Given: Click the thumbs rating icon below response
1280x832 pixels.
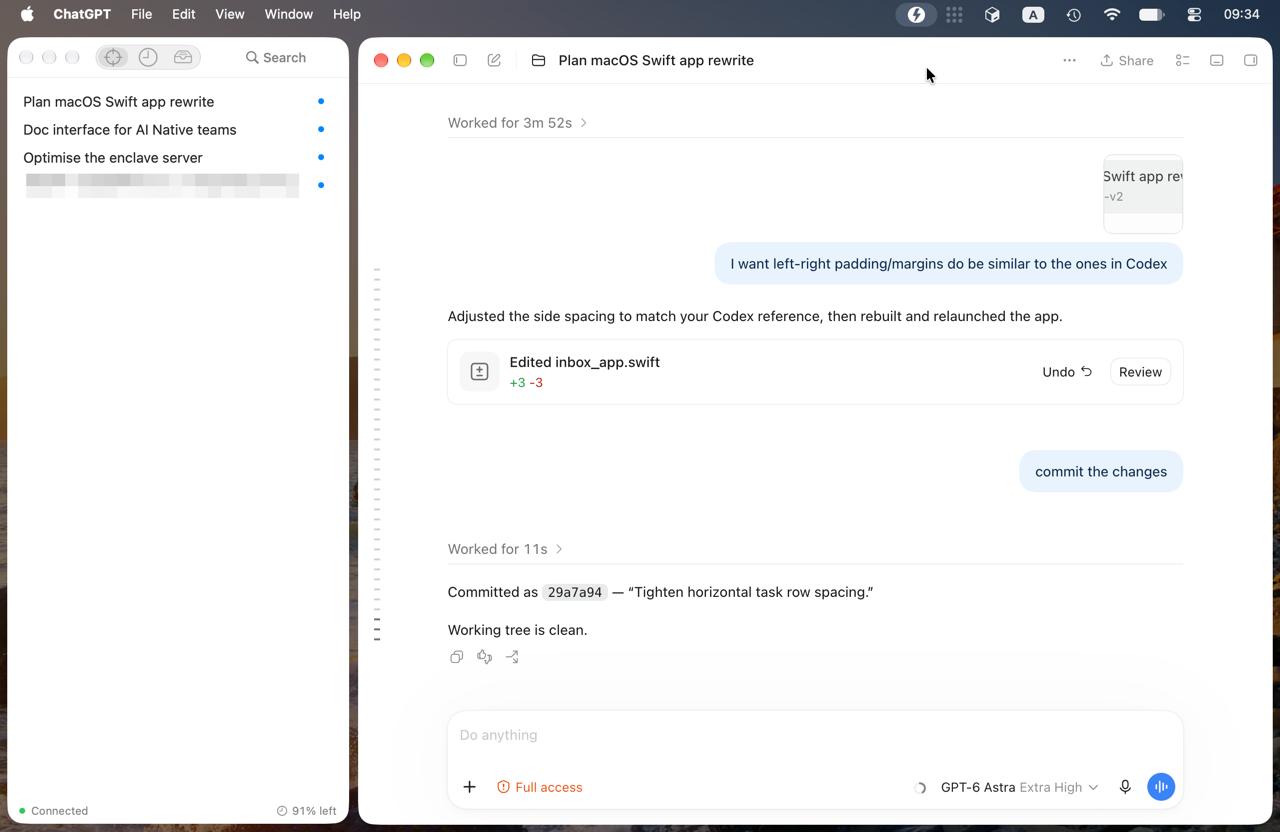Looking at the screenshot, I should tap(484, 657).
